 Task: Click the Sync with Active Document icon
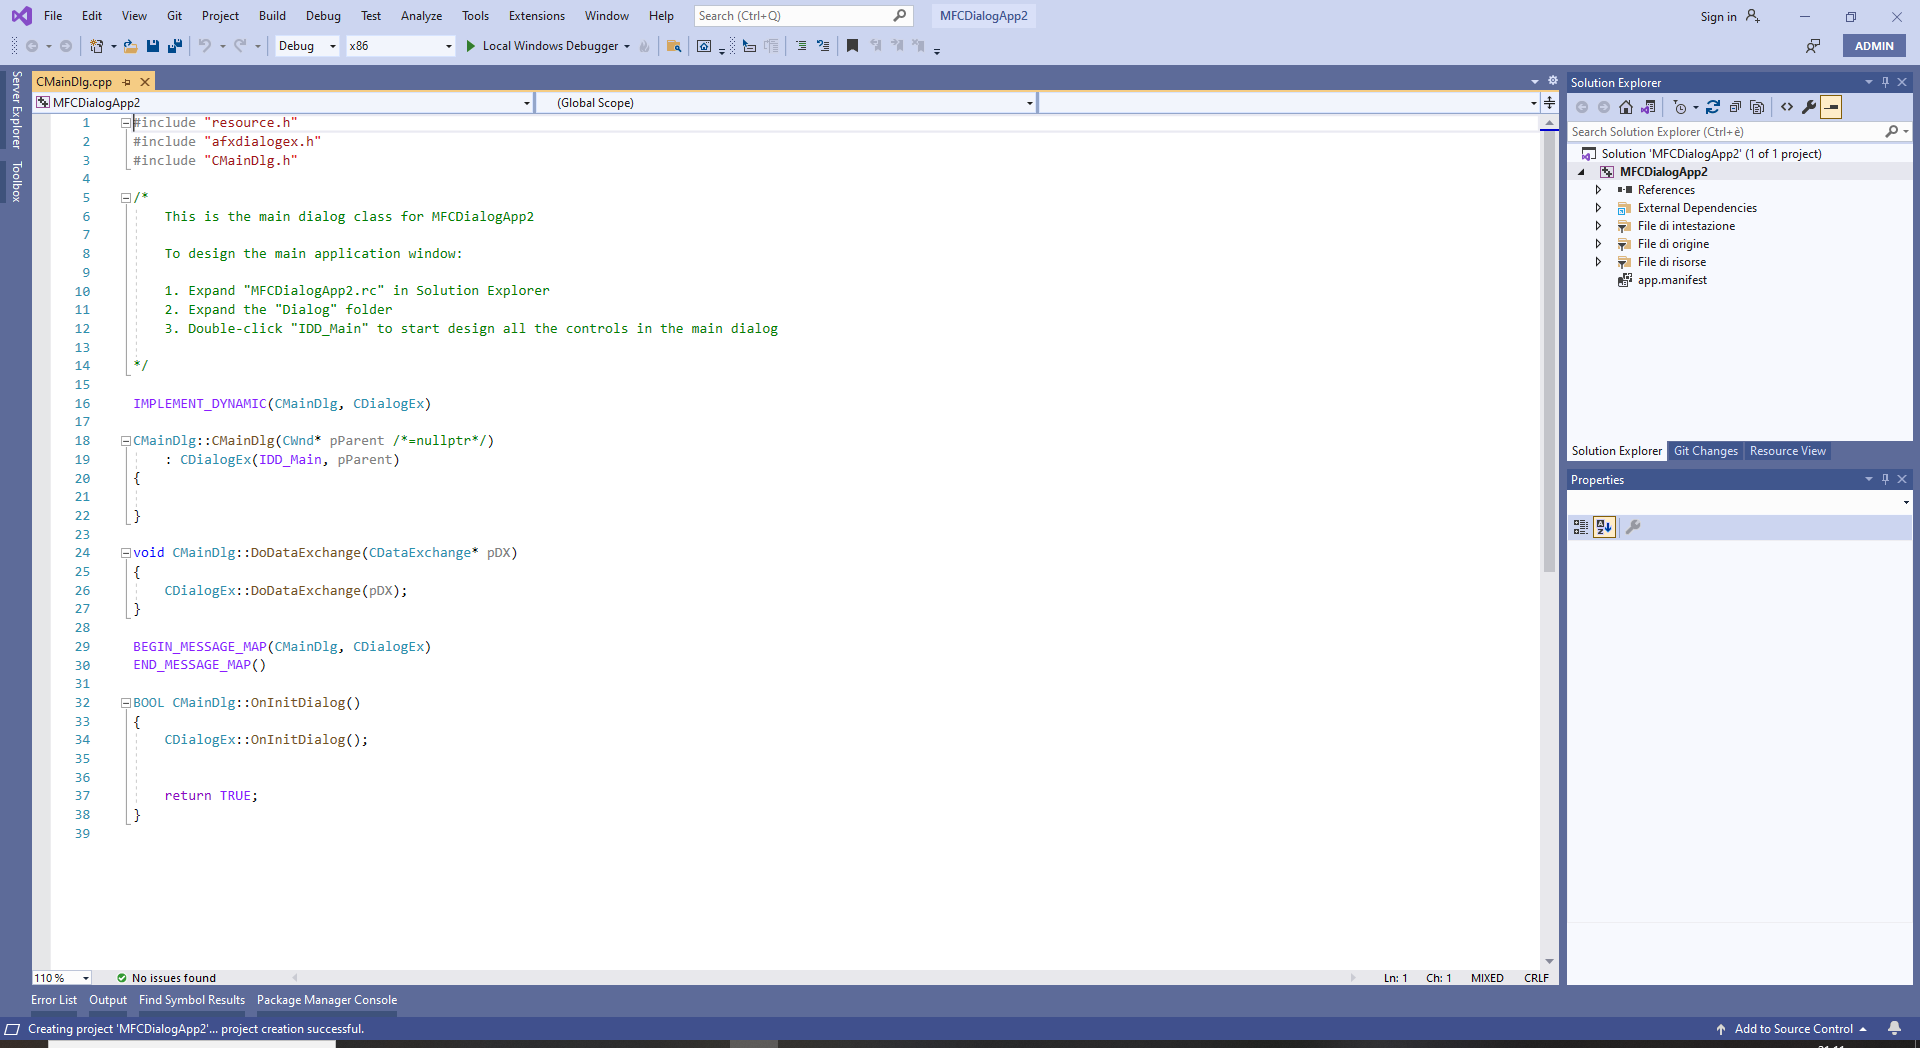point(1713,107)
